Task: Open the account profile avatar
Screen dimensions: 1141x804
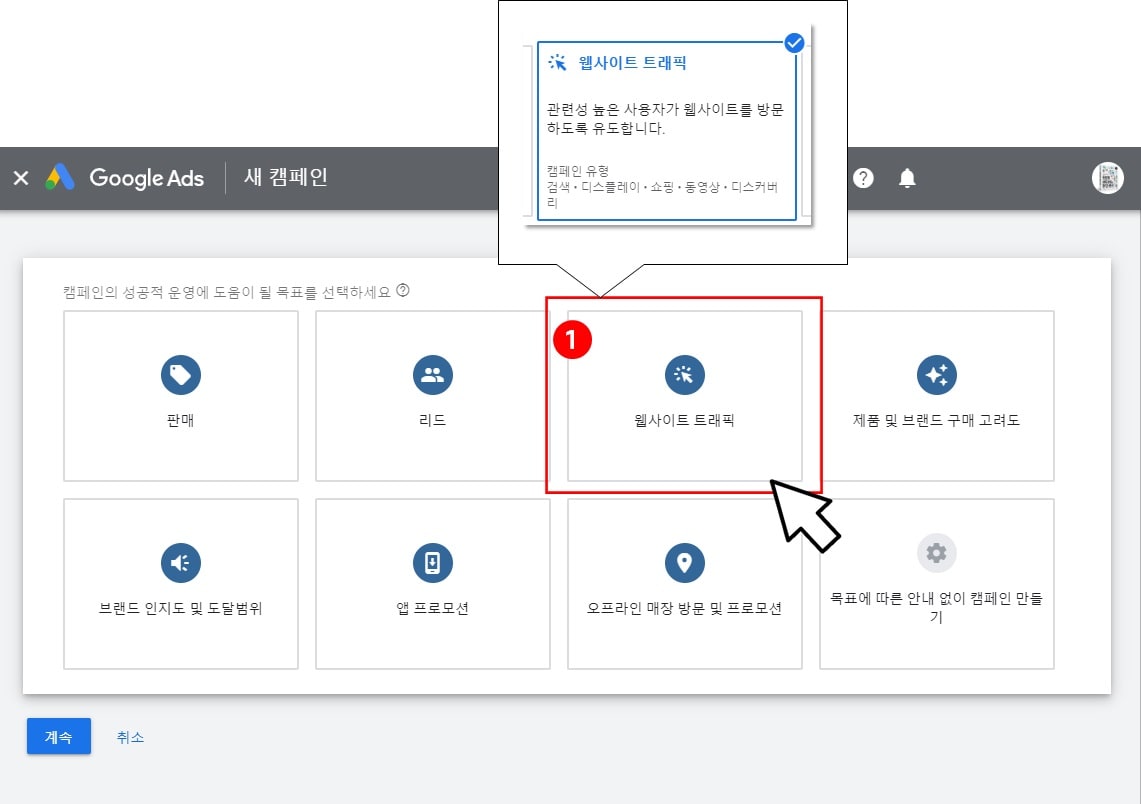Action: [1108, 178]
